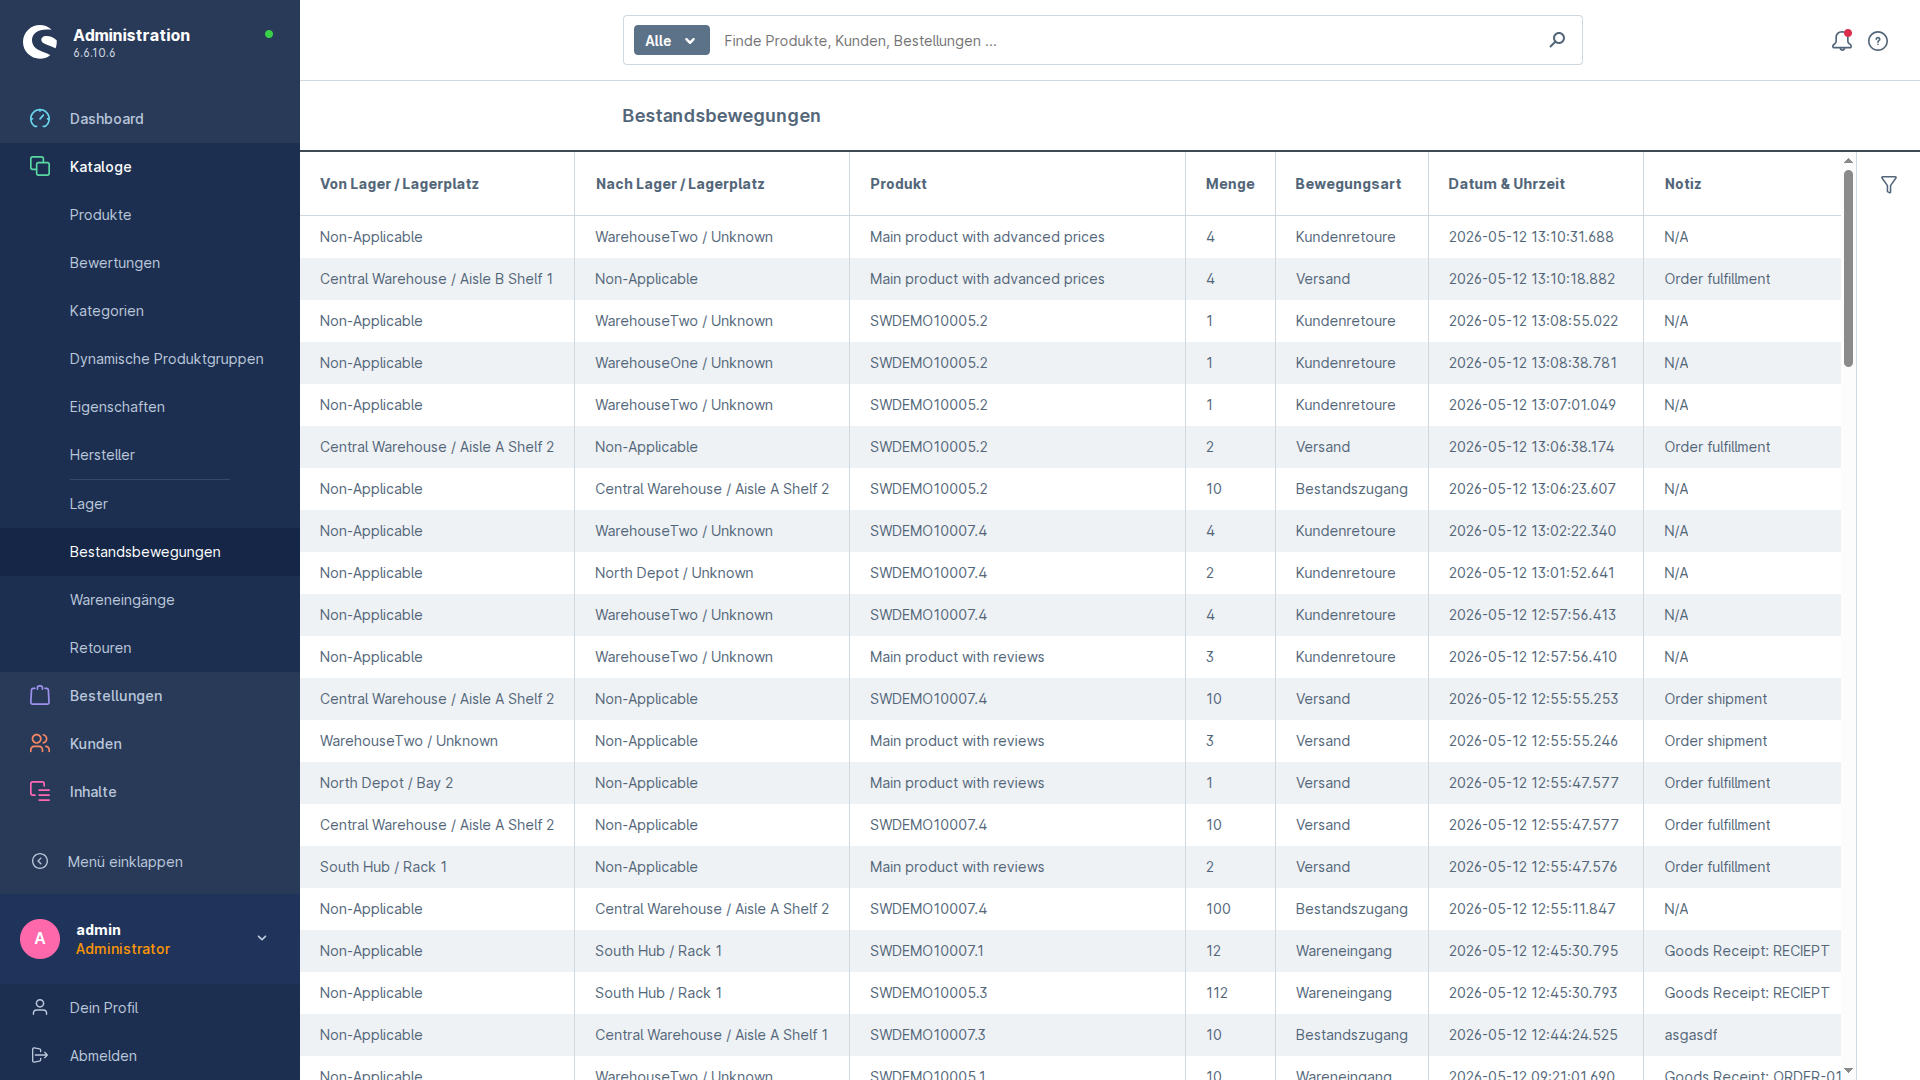Click Menge column header

(x=1230, y=184)
